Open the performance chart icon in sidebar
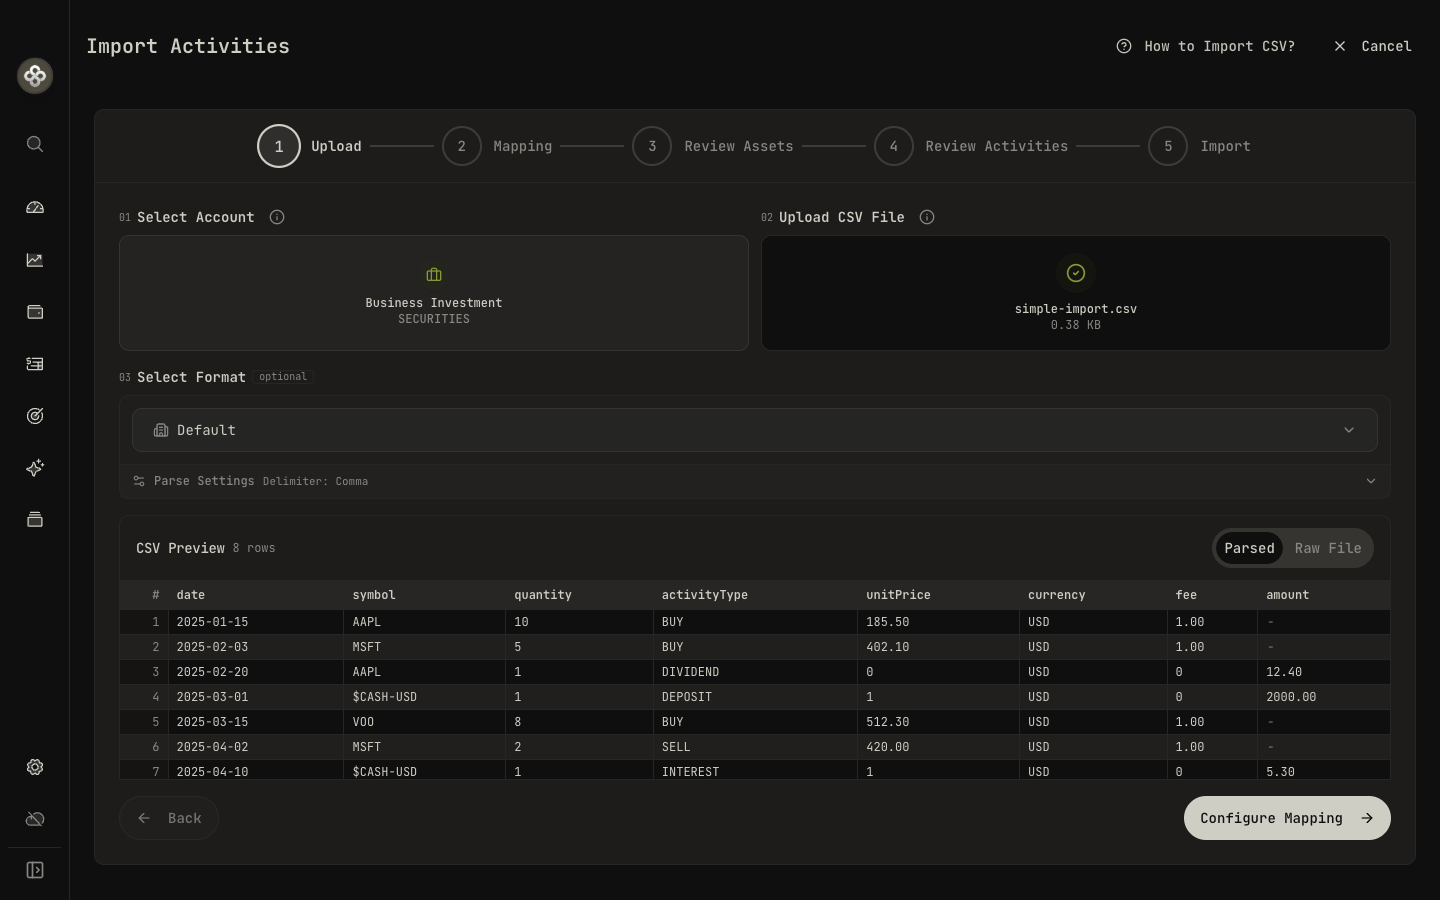Viewport: 1440px width, 900px height. (x=35, y=260)
